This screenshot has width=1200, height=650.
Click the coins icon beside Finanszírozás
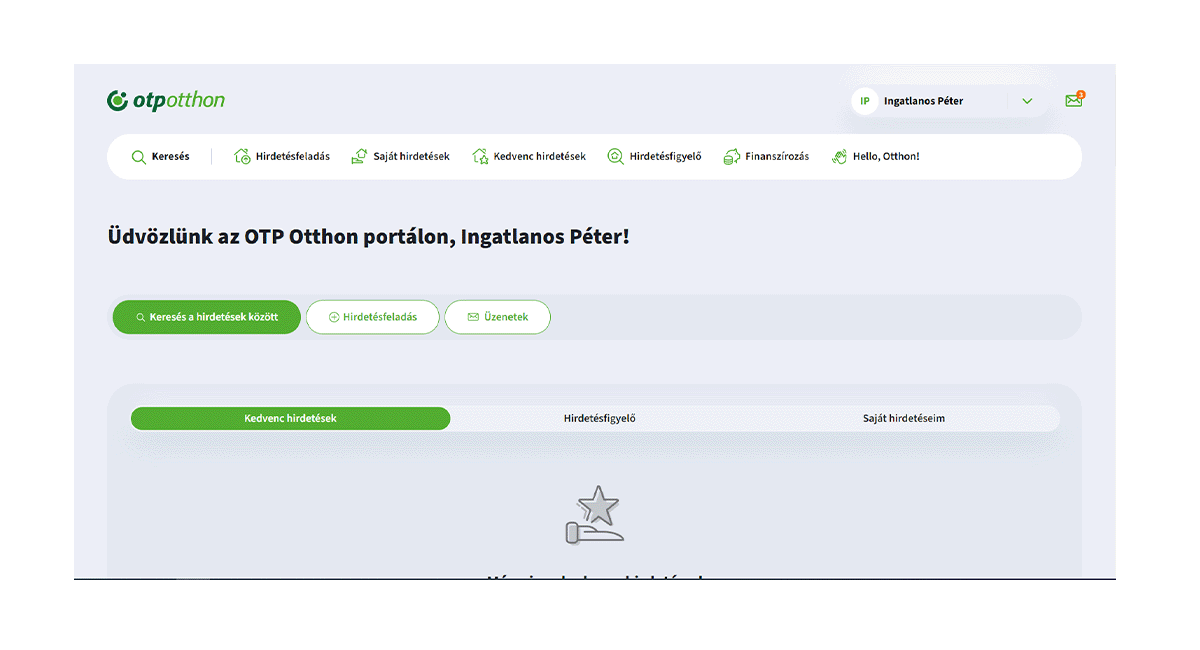click(x=732, y=157)
